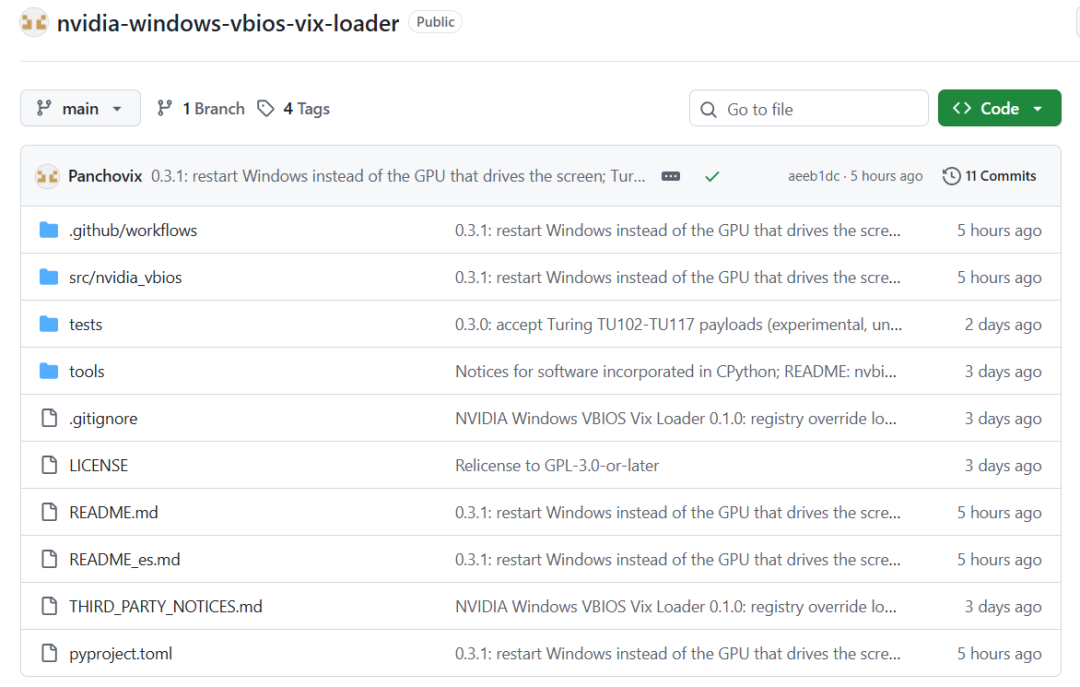Open the README_es.md file
Image resolution: width=1080 pixels, height=687 pixels.
tap(125, 560)
